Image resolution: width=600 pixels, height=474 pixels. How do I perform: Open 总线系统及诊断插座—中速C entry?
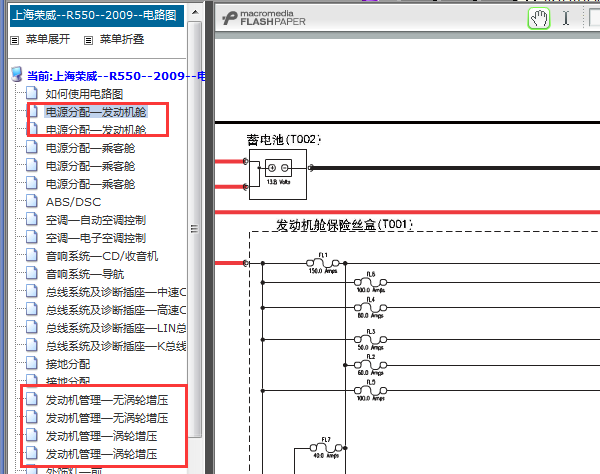[116, 292]
